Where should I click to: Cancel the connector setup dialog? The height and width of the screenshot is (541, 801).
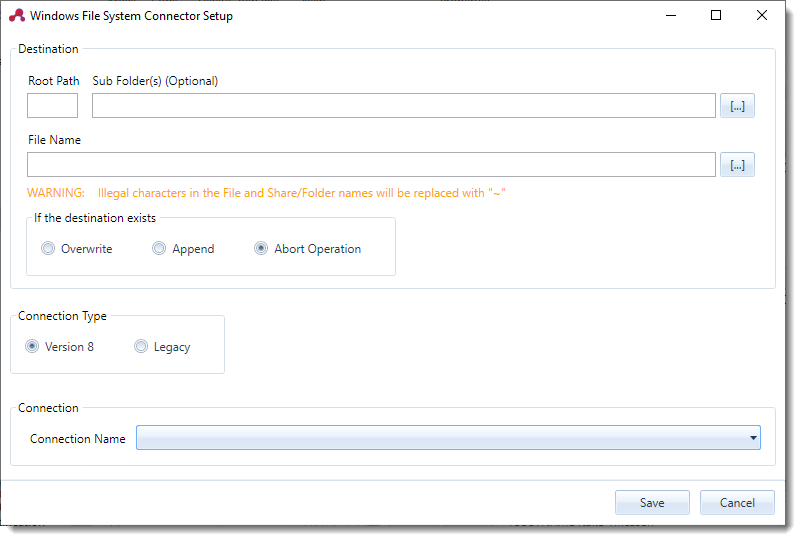click(x=737, y=503)
